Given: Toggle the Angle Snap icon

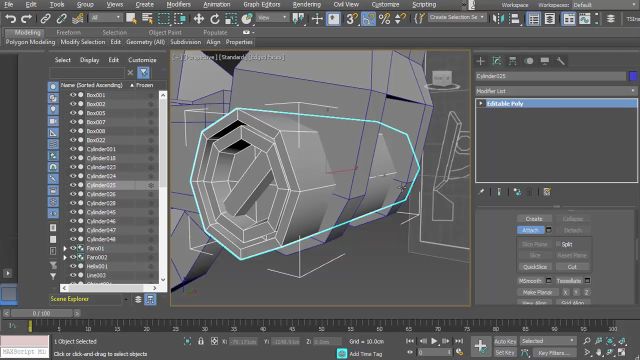Looking at the screenshot, I should pyautogui.click(x=368, y=19).
